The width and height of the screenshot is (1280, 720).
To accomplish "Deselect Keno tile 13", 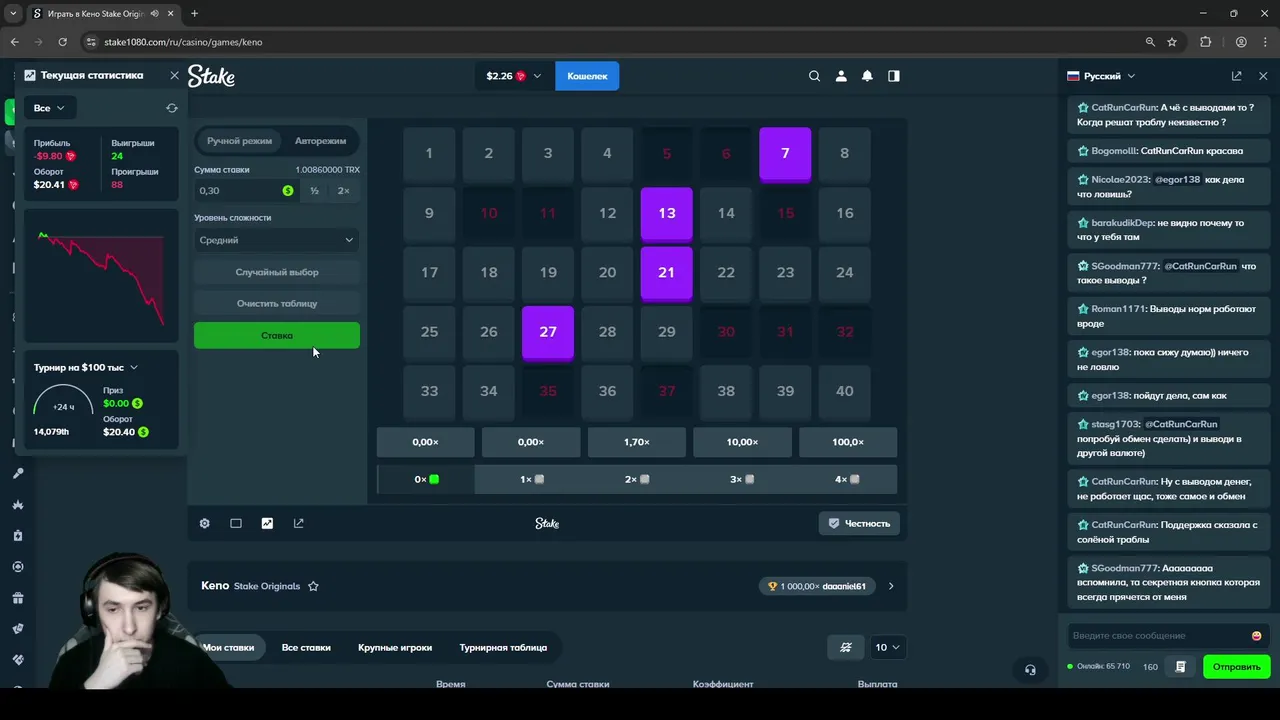I will click(x=667, y=213).
